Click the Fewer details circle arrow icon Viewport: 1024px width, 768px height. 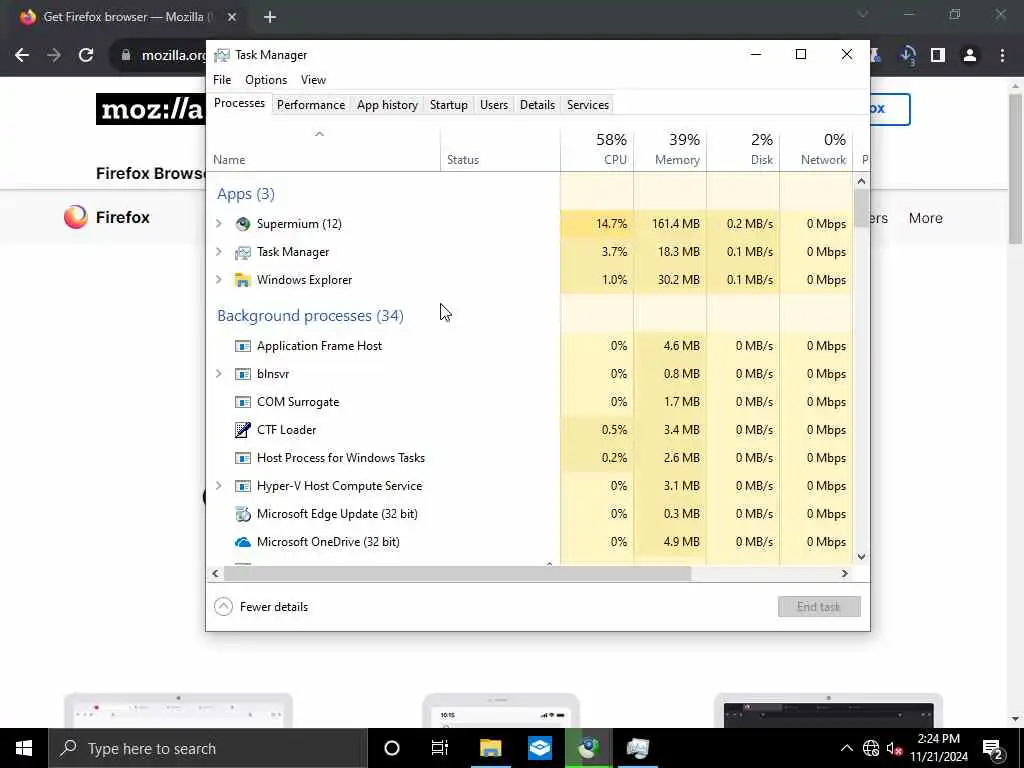(x=223, y=607)
